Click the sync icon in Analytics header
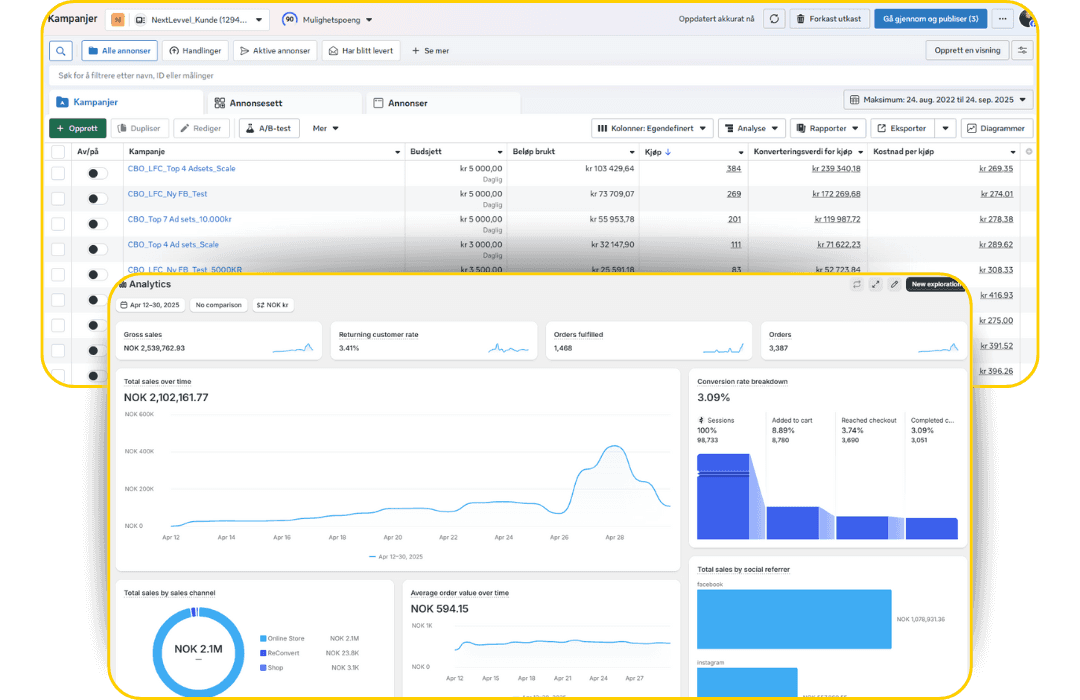The image size is (1080, 700). [857, 284]
